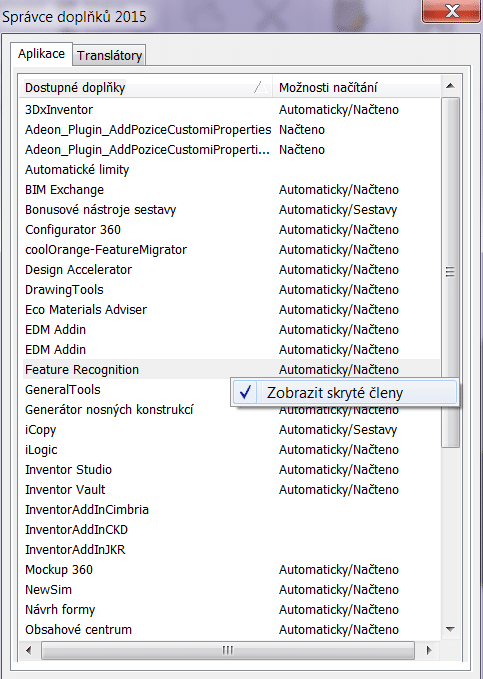Select Návrh formy add-in
The height and width of the screenshot is (679, 483).
point(230,609)
